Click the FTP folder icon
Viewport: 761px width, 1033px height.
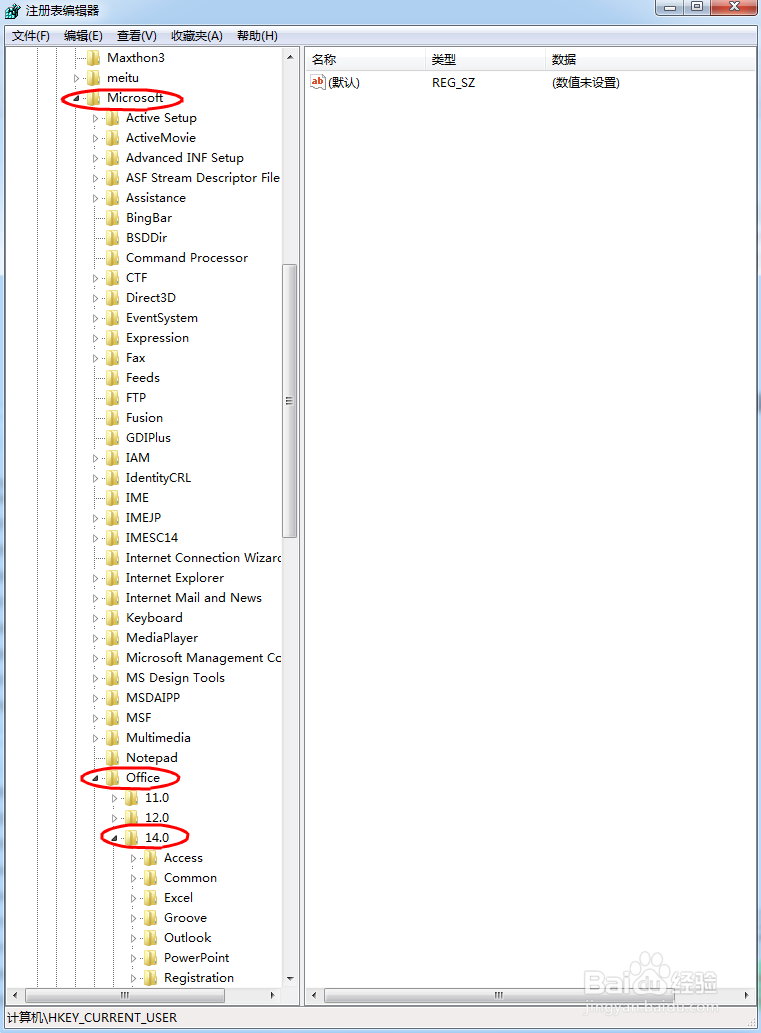(113, 398)
